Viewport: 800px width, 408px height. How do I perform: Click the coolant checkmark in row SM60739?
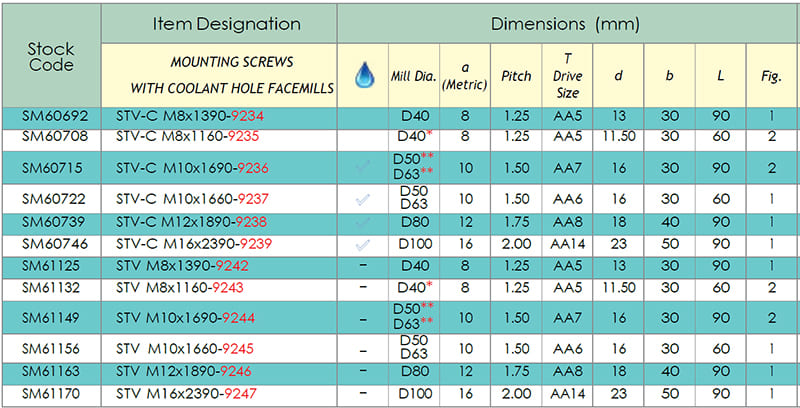[362, 223]
